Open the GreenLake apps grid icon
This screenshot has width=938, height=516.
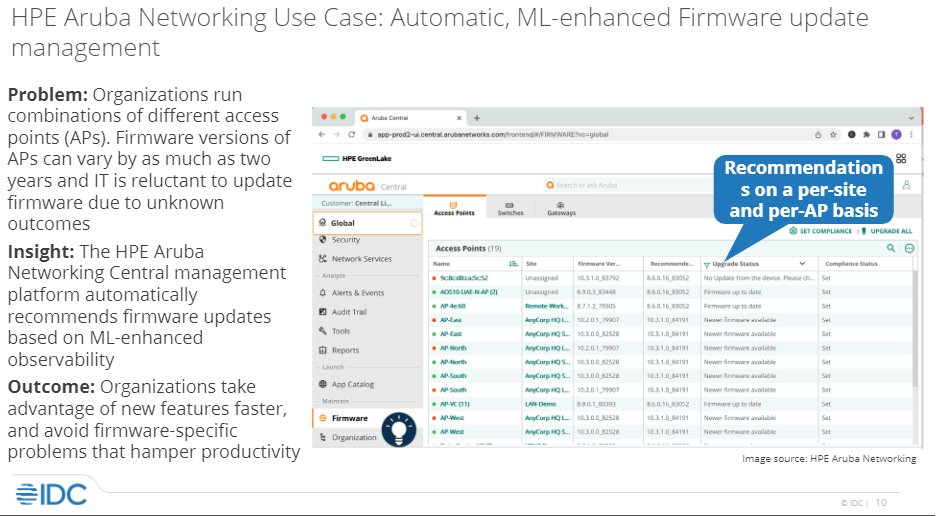pyautogui.click(x=901, y=158)
